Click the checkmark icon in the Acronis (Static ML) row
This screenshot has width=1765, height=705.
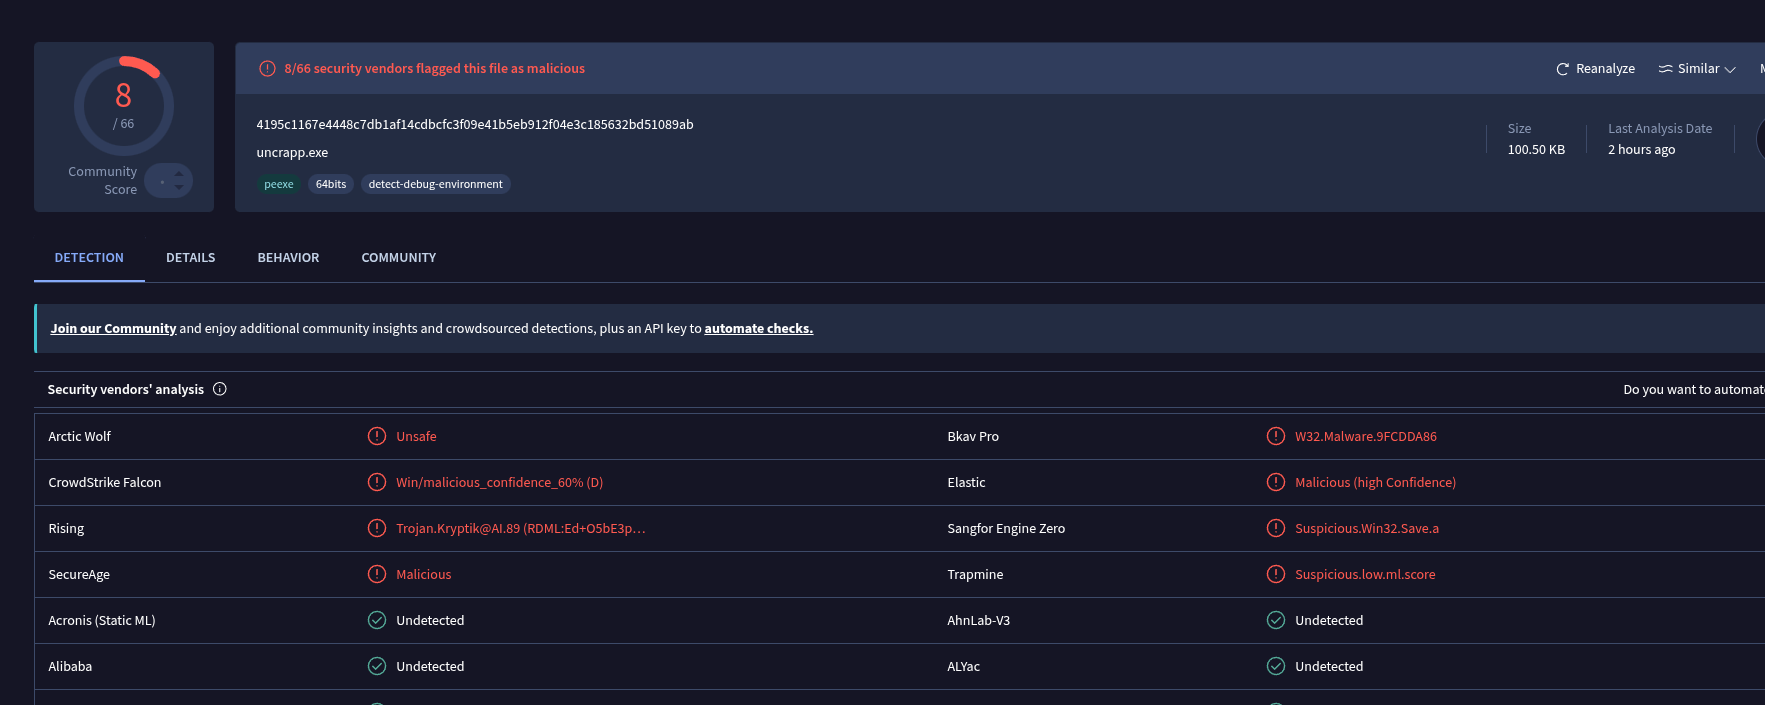(377, 620)
